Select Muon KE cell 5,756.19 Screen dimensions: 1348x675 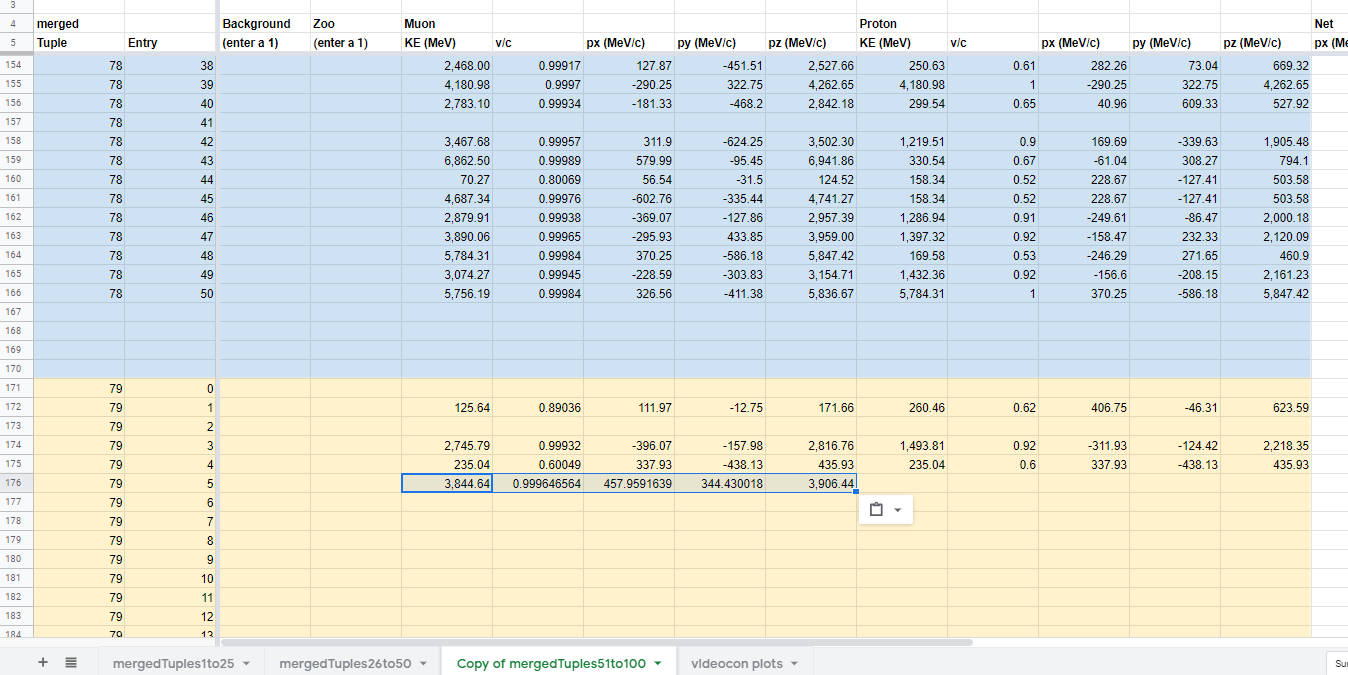coord(447,293)
